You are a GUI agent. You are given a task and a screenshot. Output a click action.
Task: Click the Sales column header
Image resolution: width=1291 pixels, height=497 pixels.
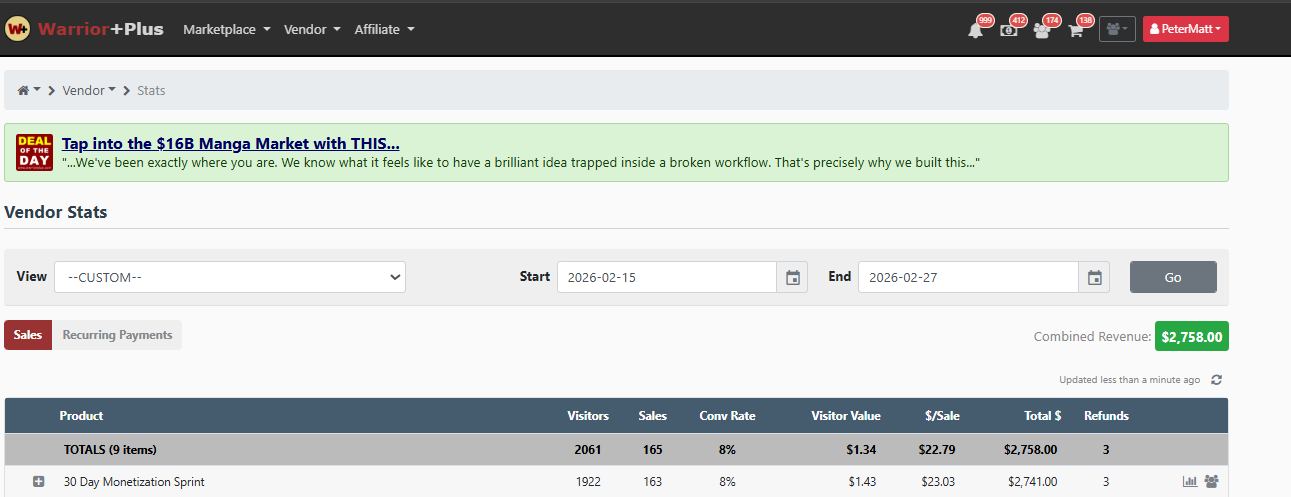click(653, 416)
